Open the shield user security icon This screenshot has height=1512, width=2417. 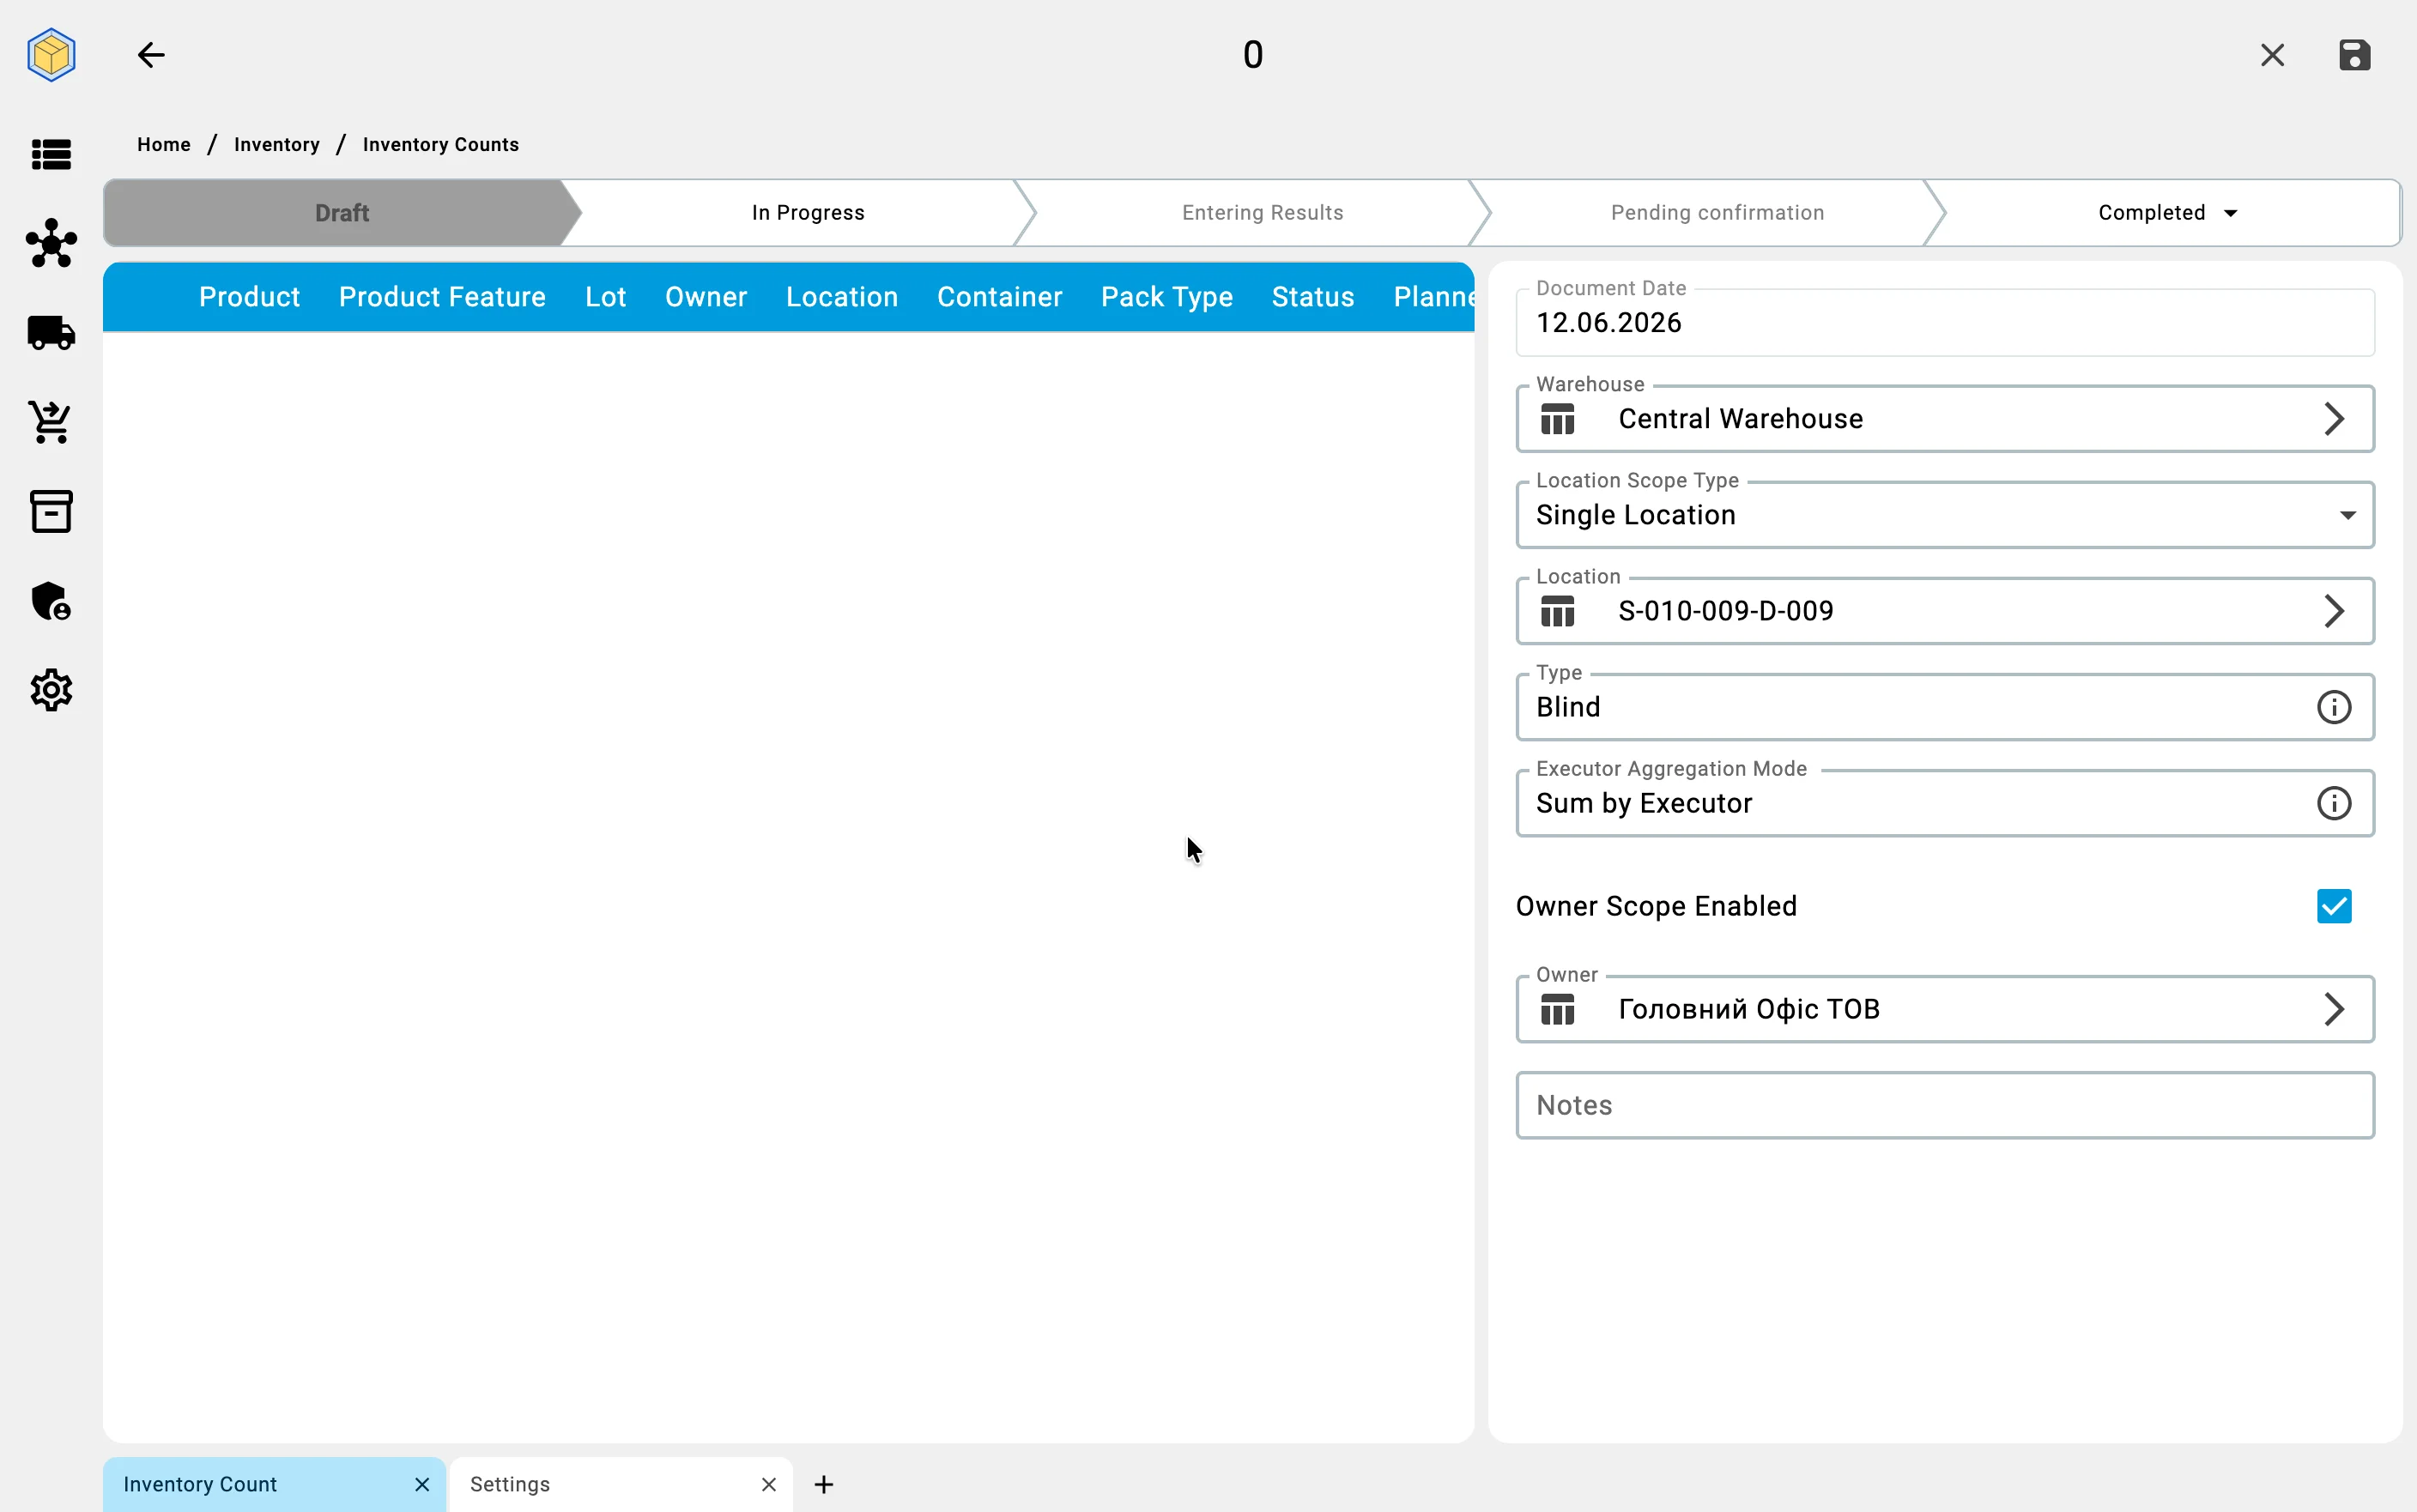(51, 601)
